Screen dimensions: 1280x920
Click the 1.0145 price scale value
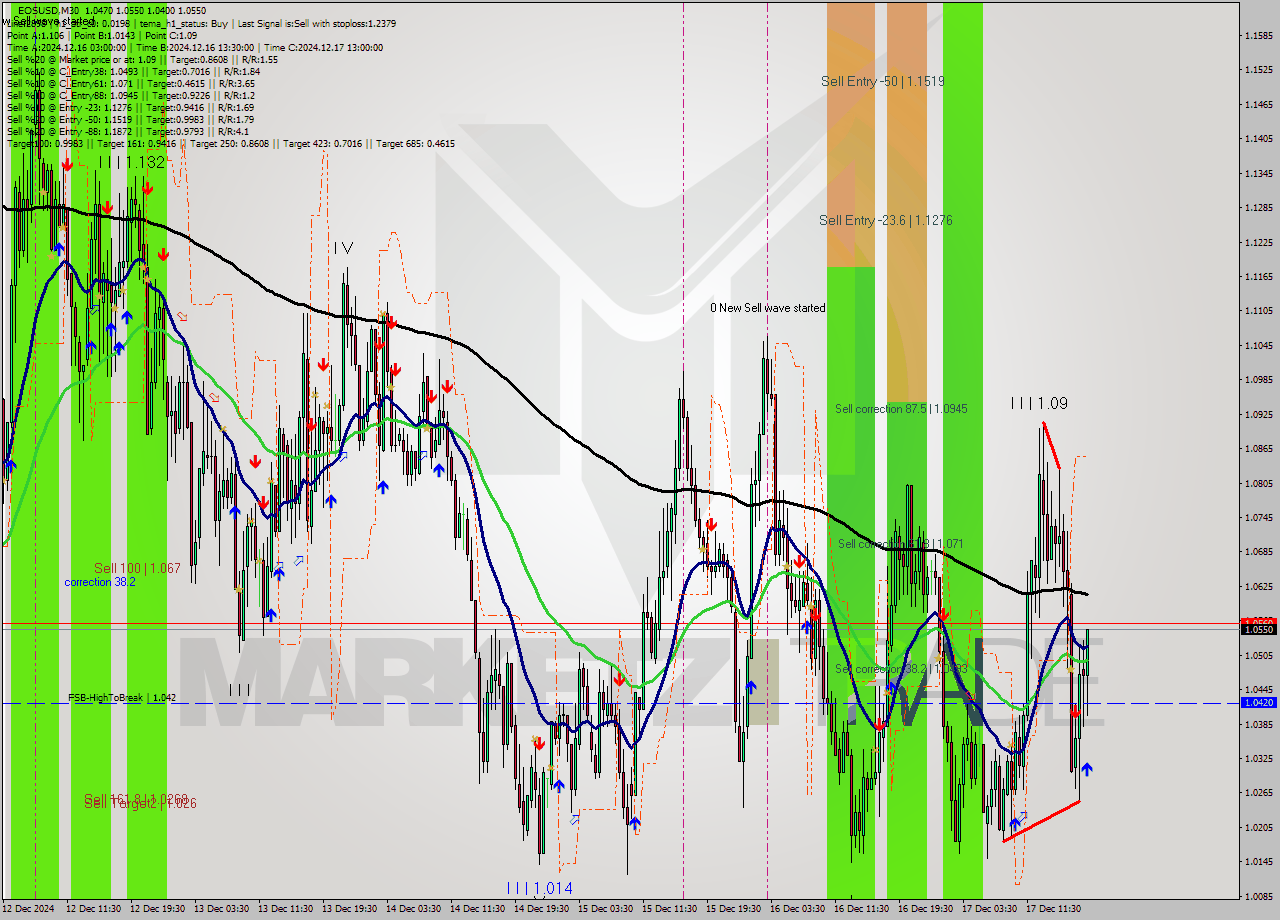pyautogui.click(x=1257, y=861)
